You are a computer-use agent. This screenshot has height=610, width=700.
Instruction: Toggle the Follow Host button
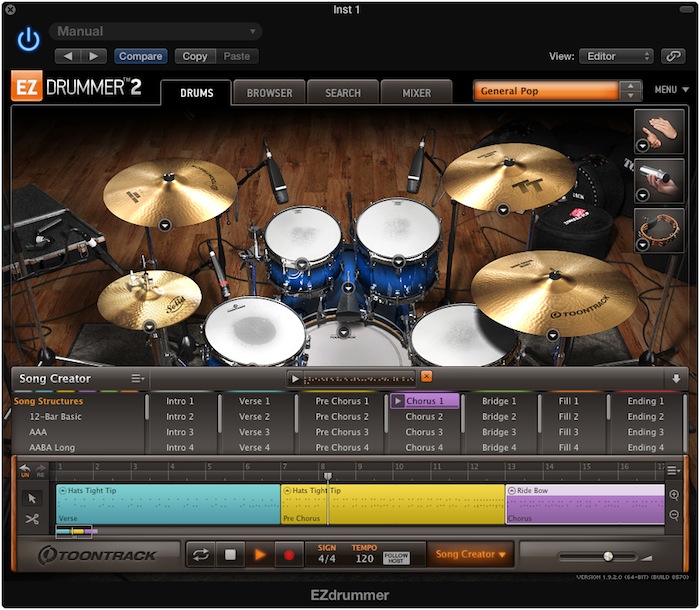(x=396, y=558)
